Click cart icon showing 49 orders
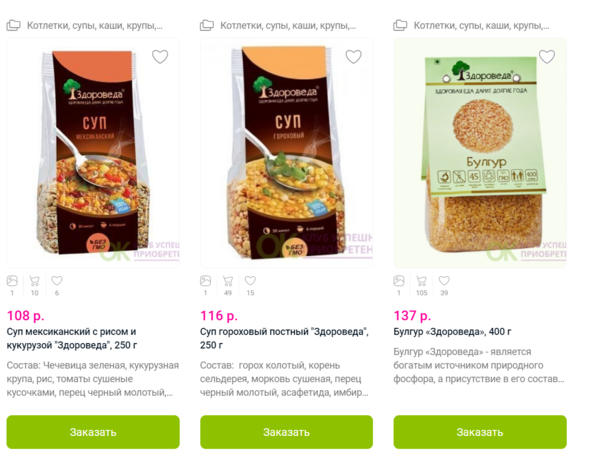The width and height of the screenshot is (589, 450). click(228, 281)
